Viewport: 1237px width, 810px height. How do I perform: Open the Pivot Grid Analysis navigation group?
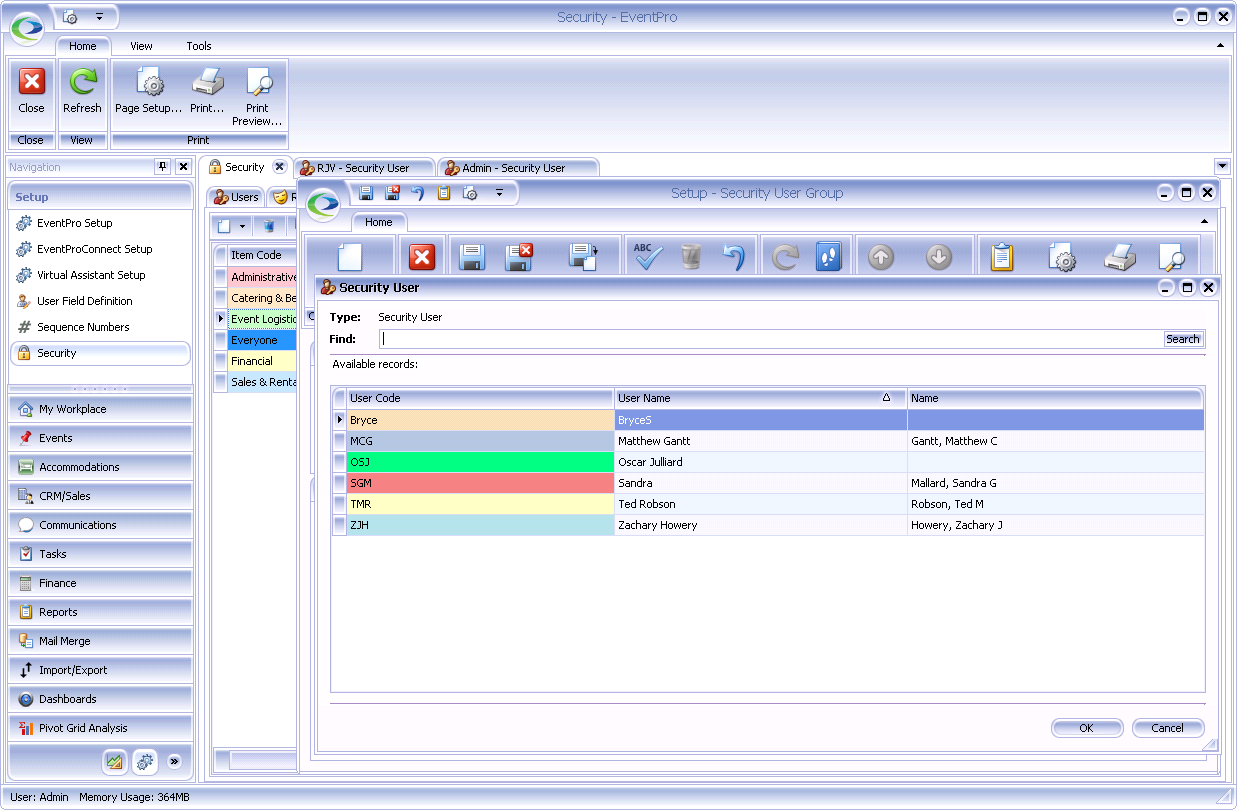100,728
